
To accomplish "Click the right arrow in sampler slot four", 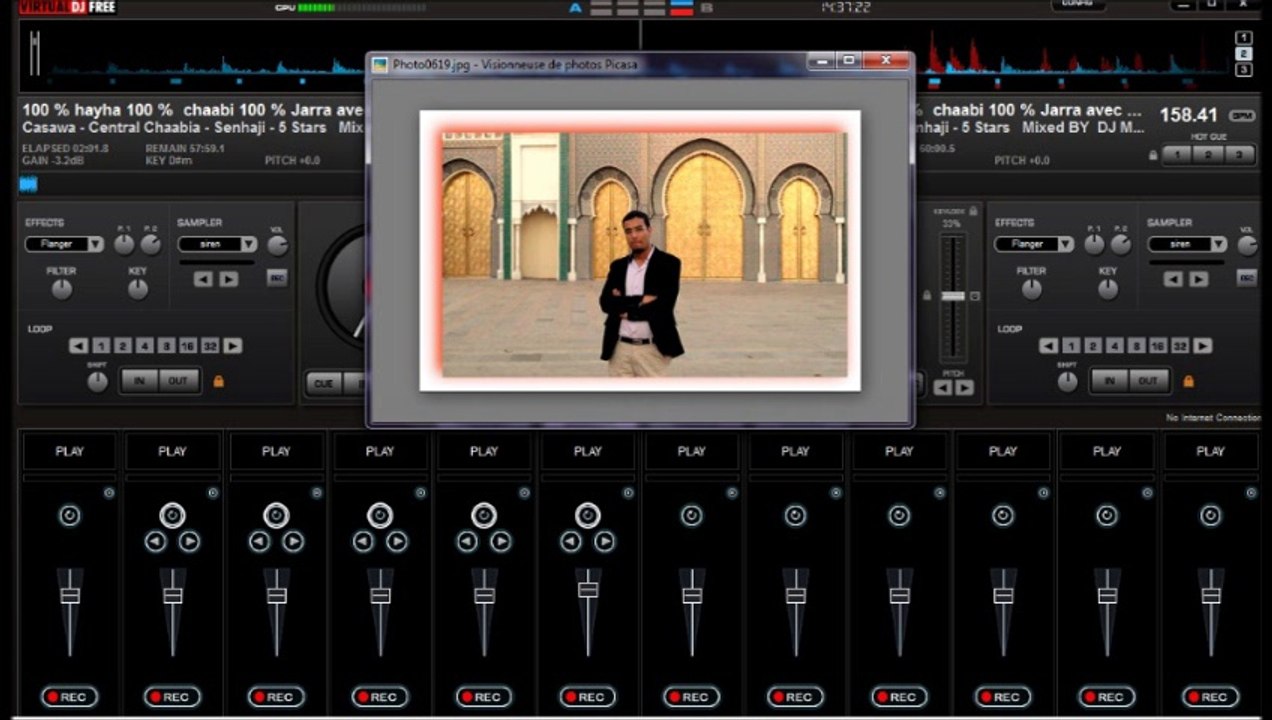I will point(397,542).
